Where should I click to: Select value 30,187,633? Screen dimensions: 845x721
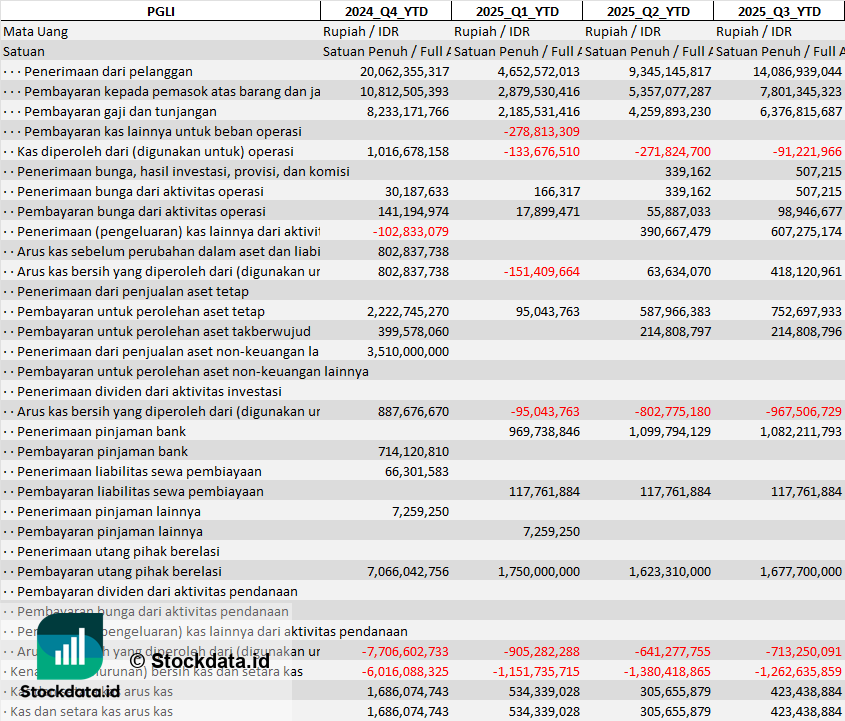[x=417, y=191]
